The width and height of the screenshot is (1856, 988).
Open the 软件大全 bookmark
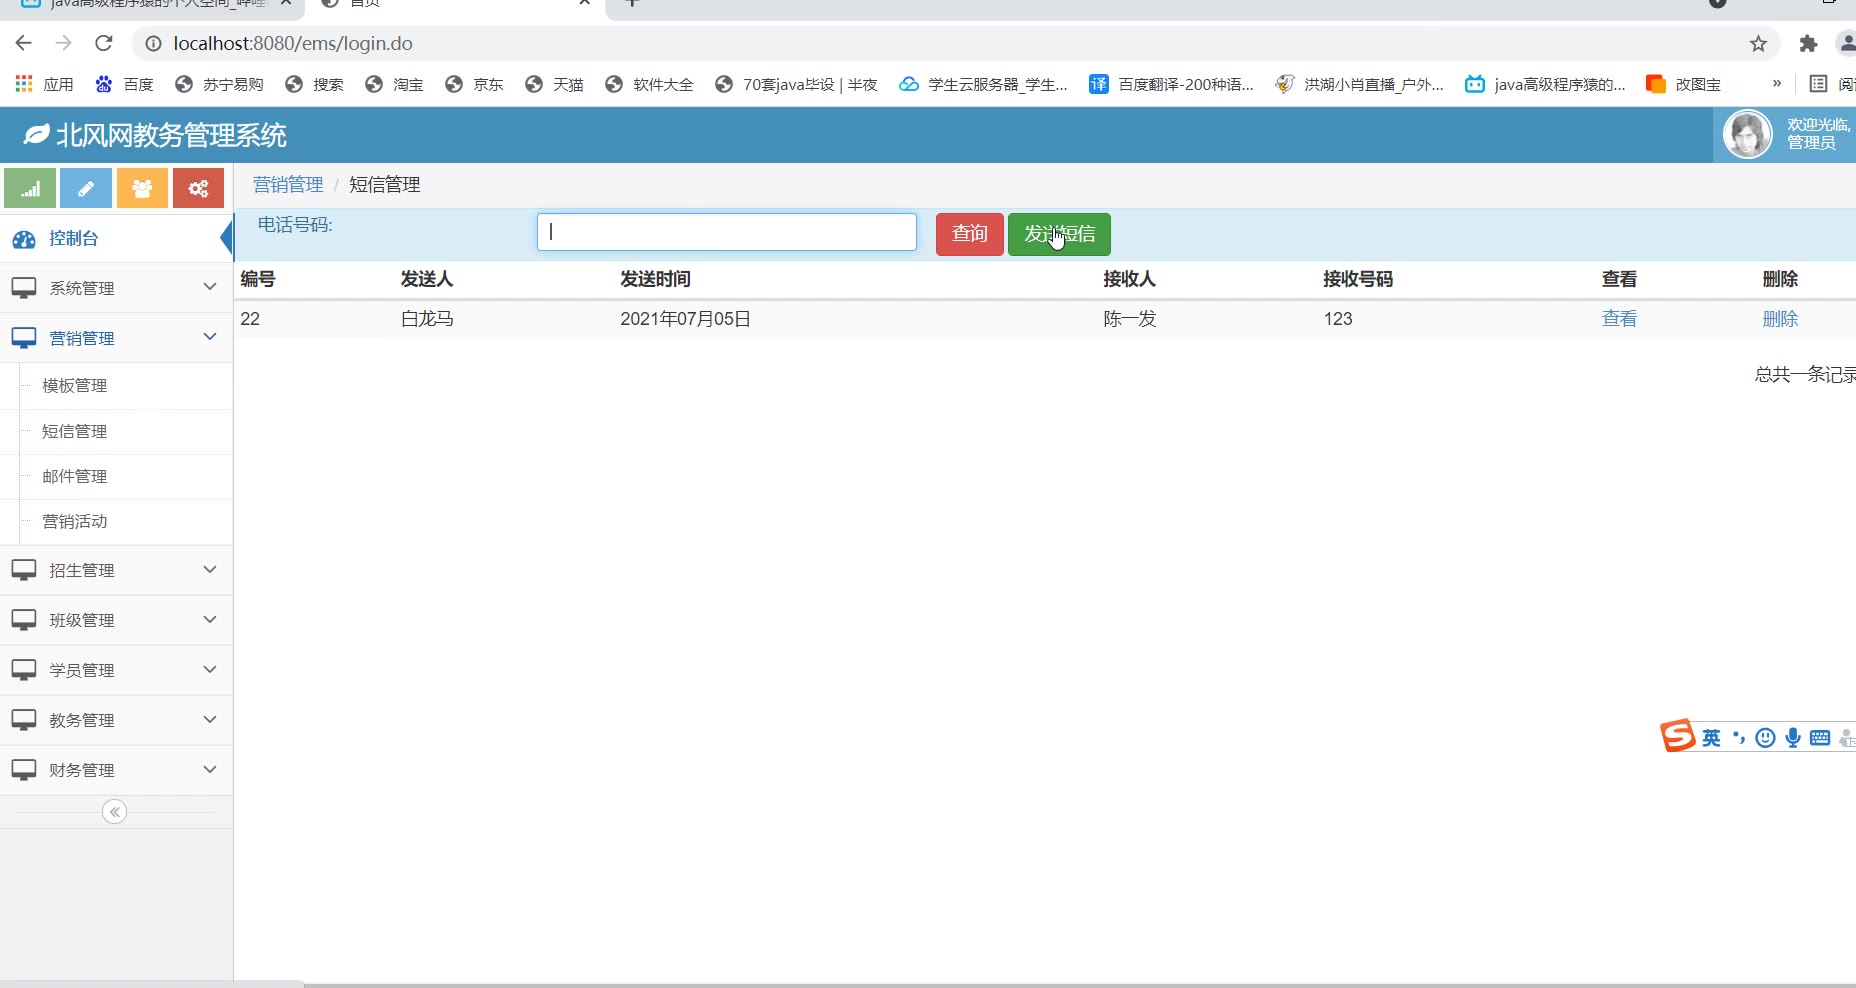click(x=649, y=84)
